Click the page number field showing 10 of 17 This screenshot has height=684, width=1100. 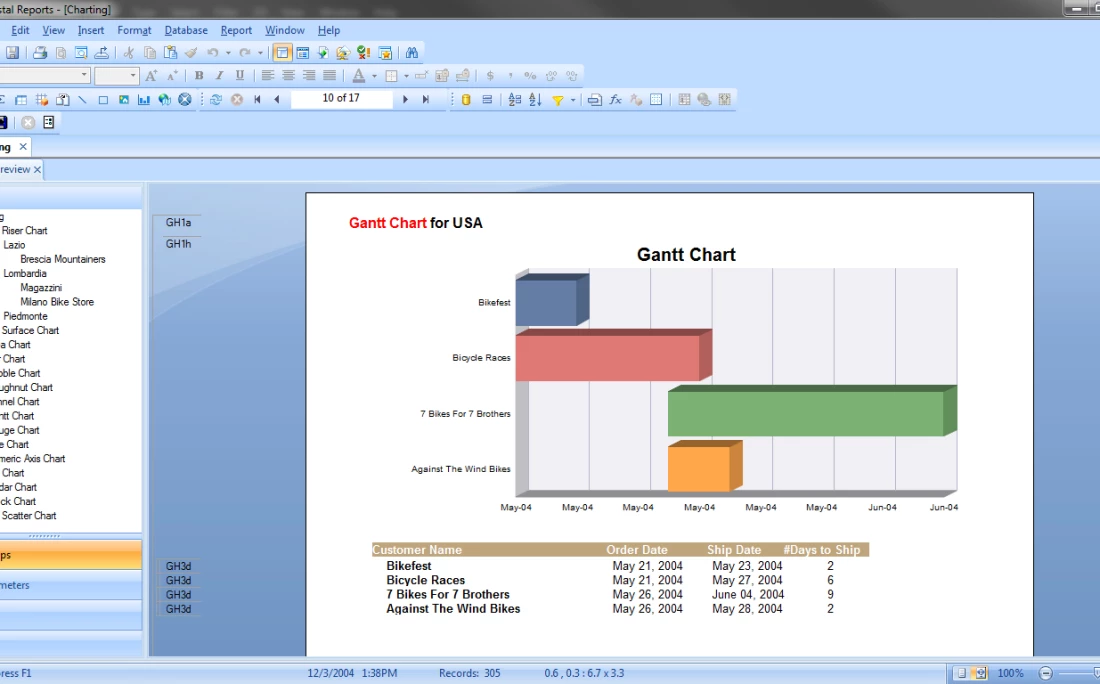341,99
